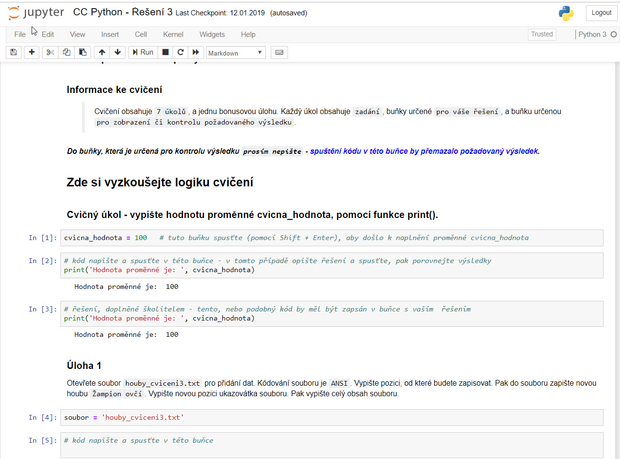Click the code cell with soubor assignment

(x=330, y=416)
